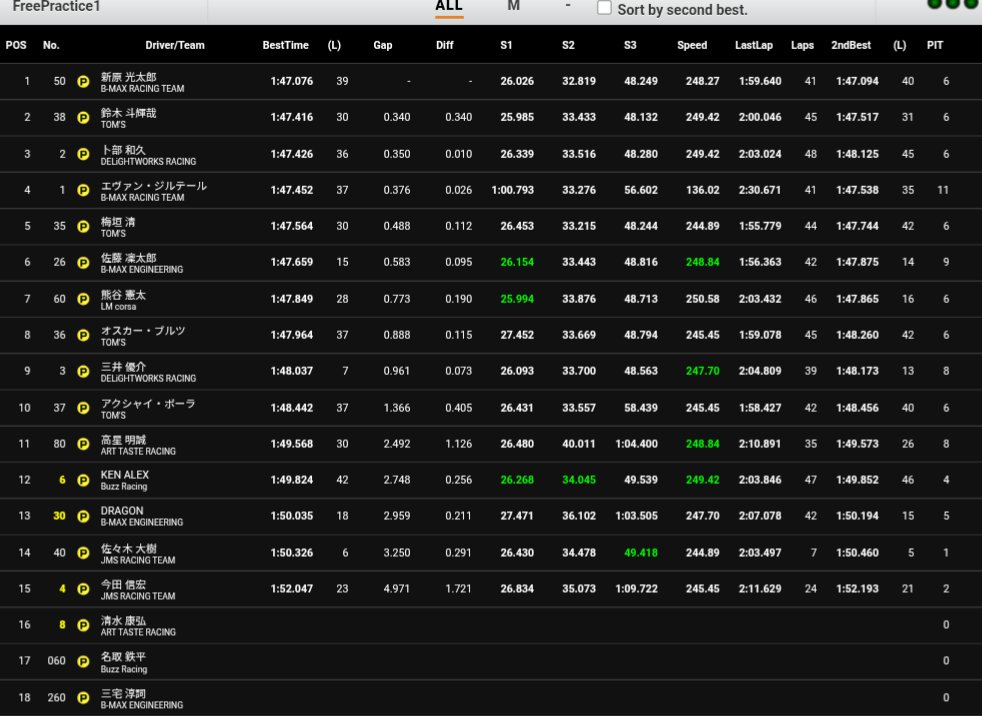
Task: Click last lap 1:55.779
Action: pyautogui.click(x=760, y=226)
